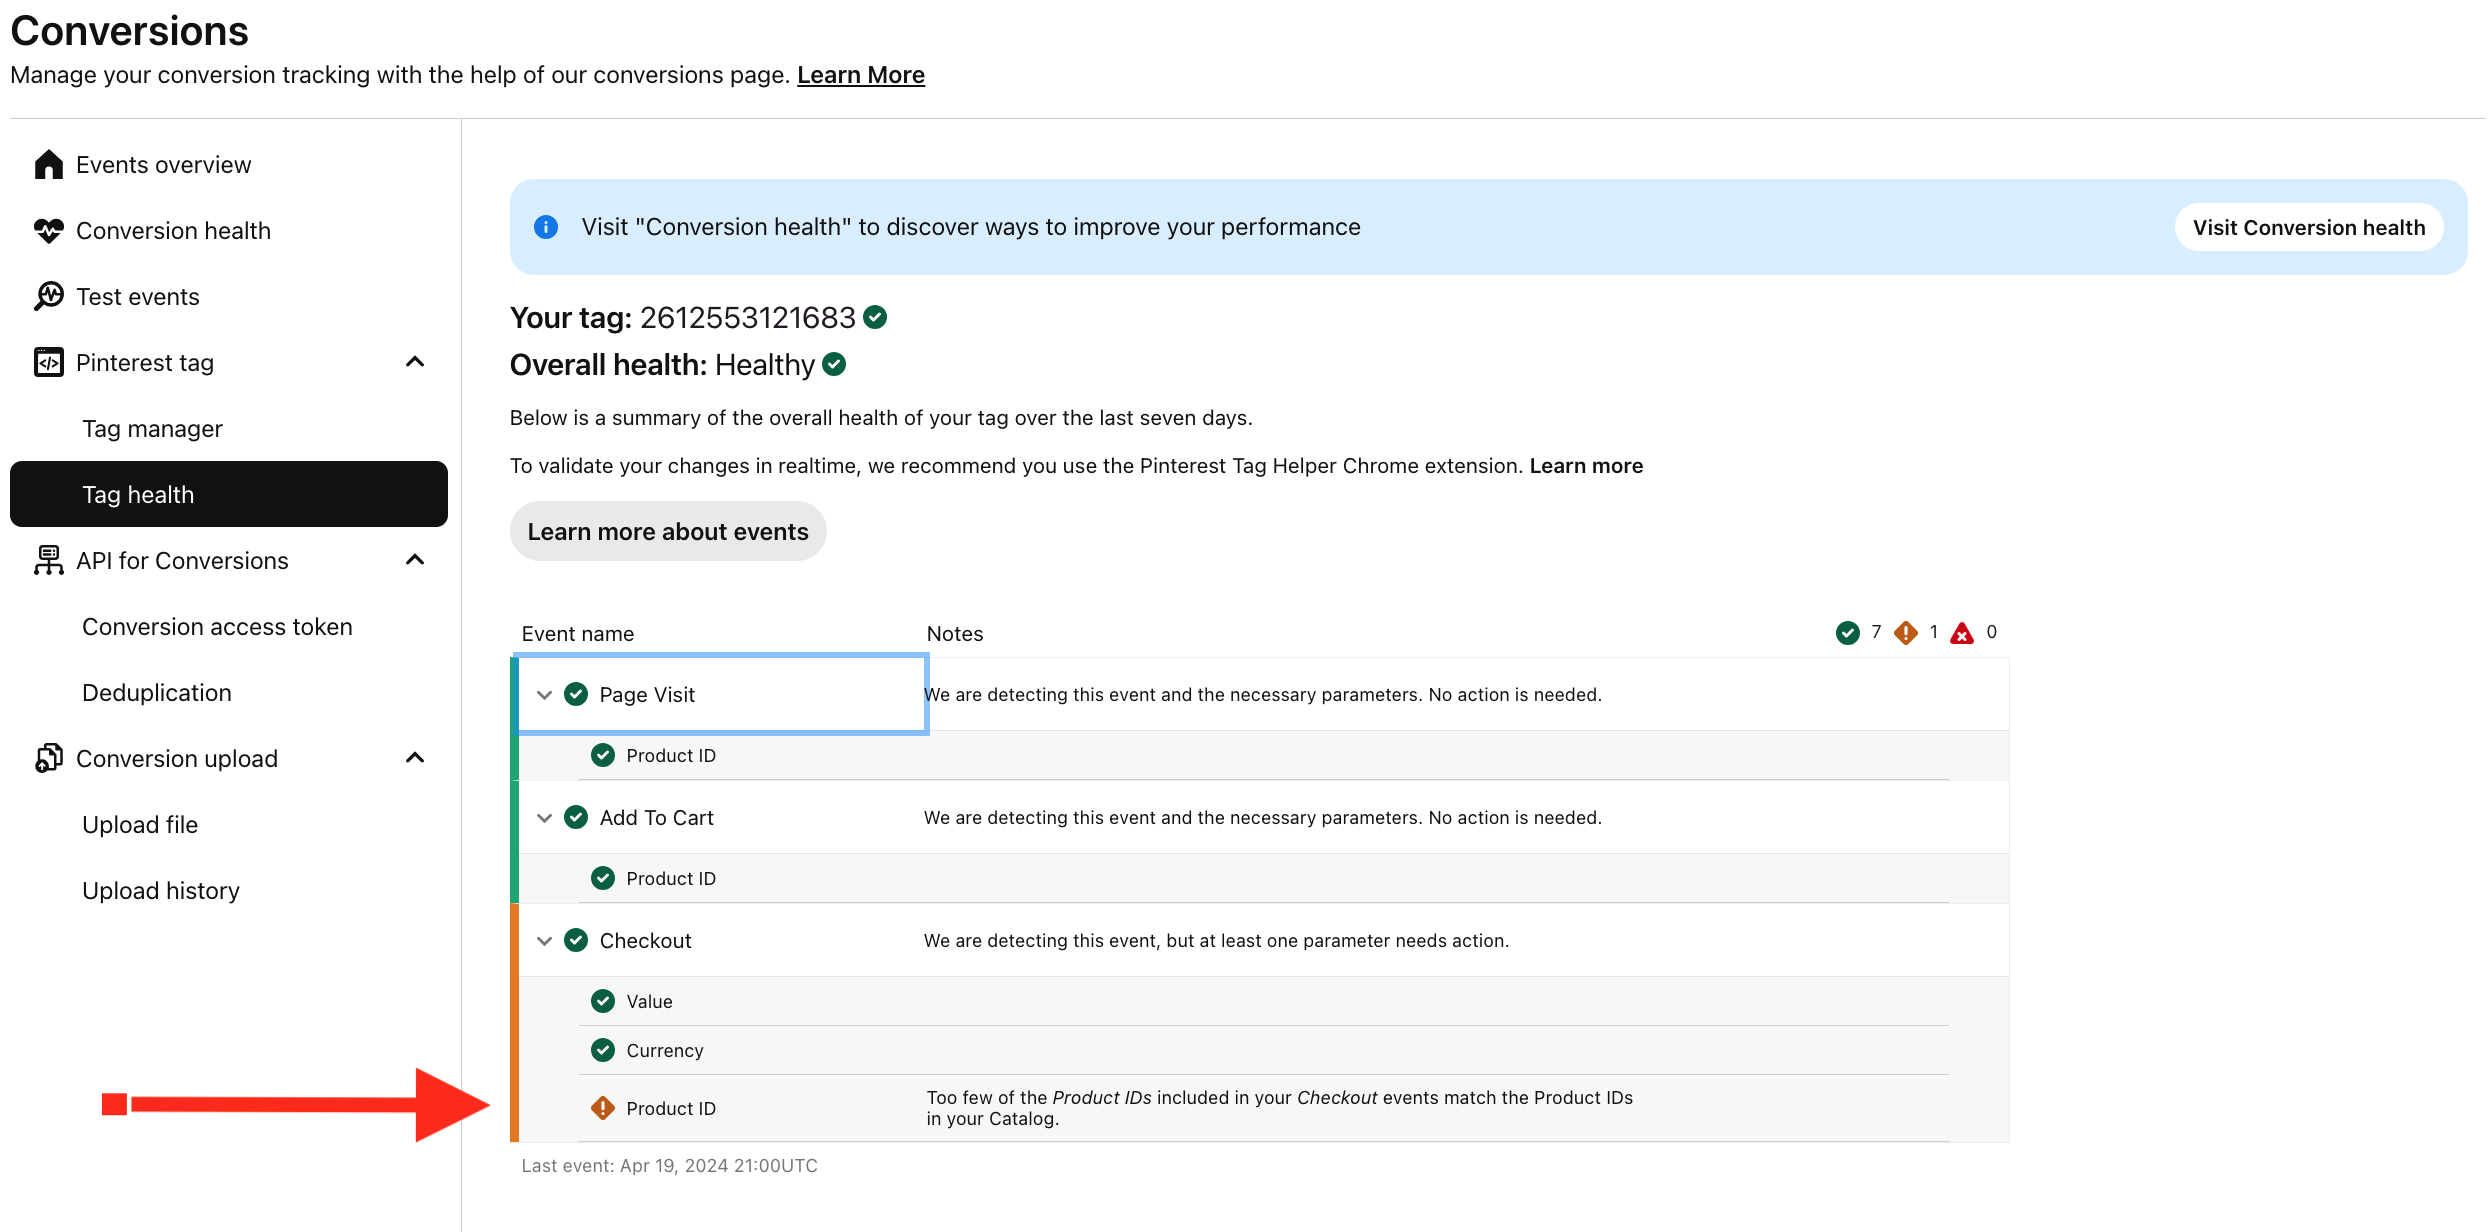Click the Events overview home icon
This screenshot has width=2490, height=1232.
[48, 165]
